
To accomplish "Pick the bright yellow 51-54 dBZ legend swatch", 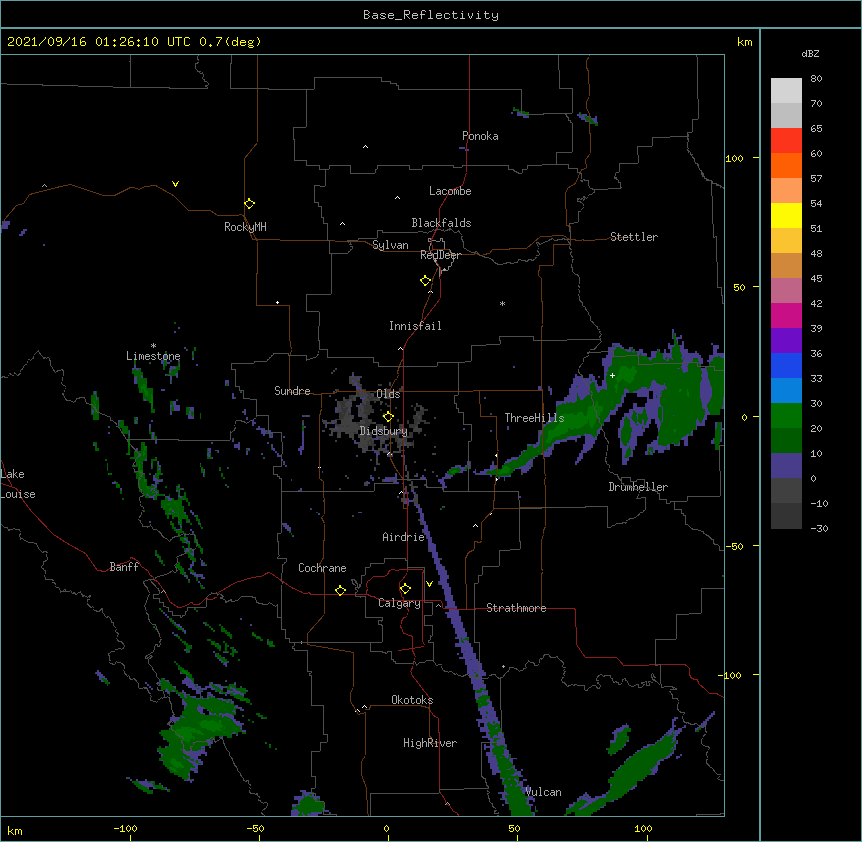I will [786, 216].
